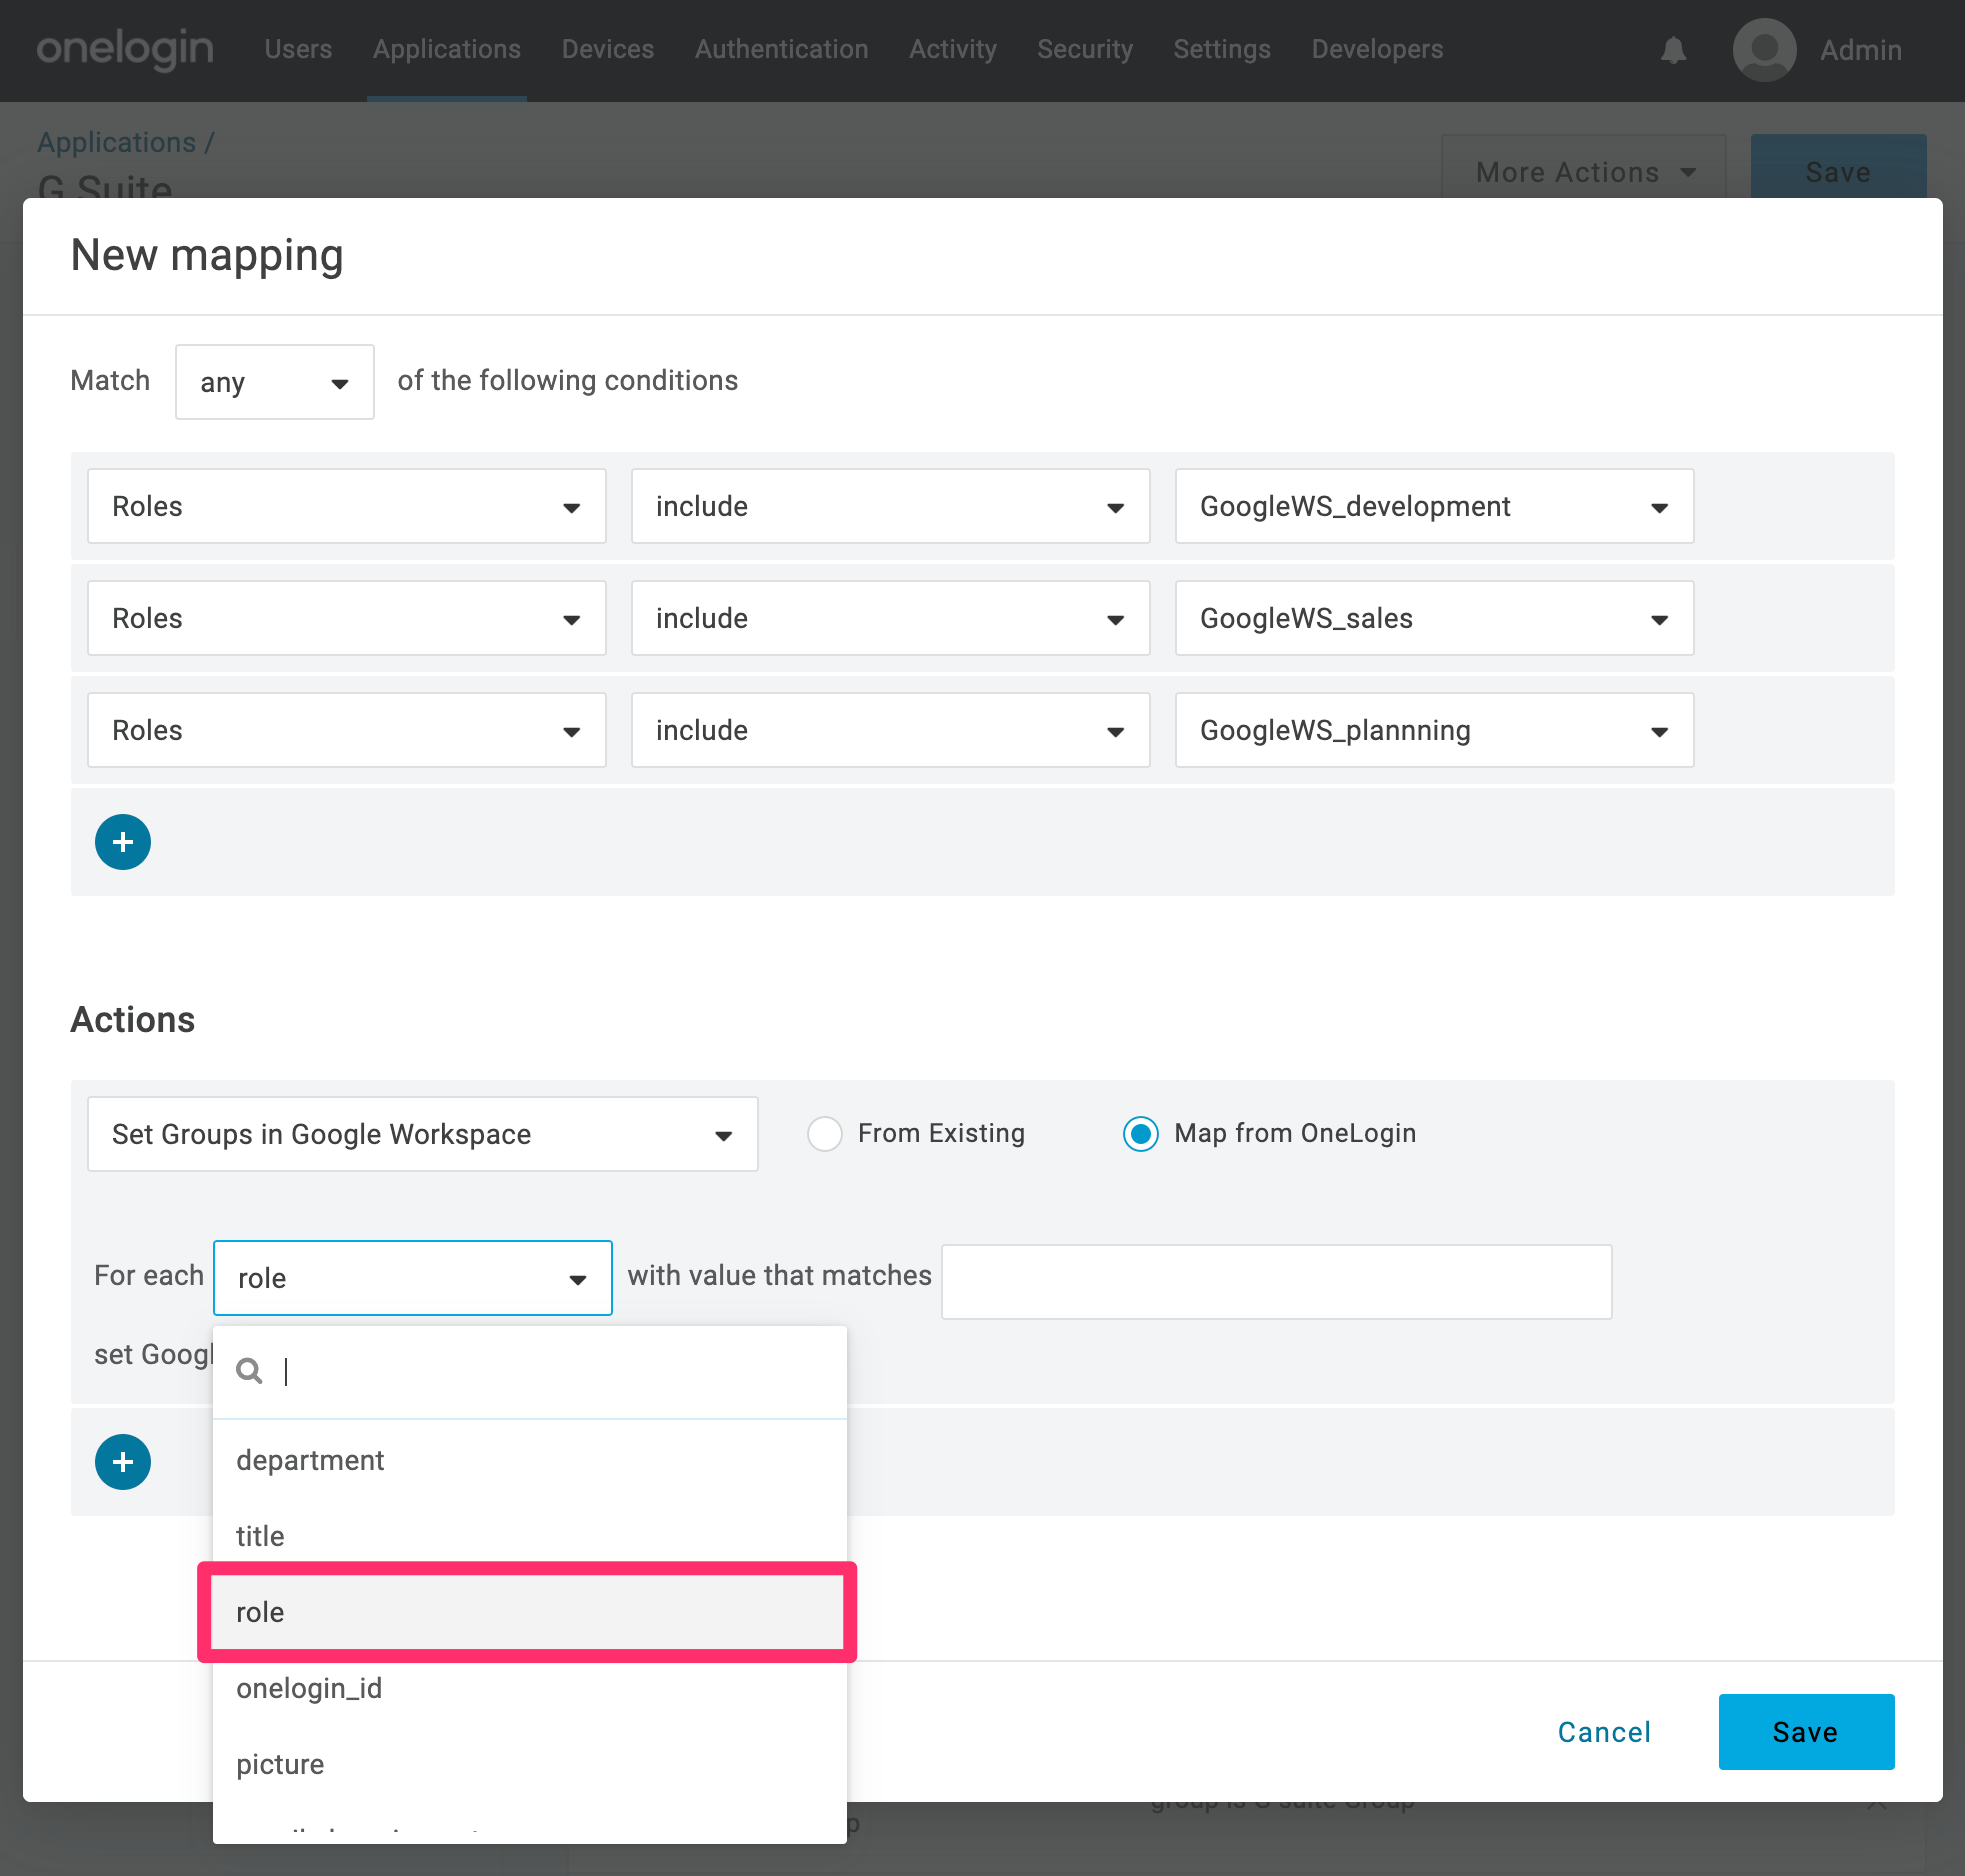
Task: Choose onelogin_id from the dropdown list
Action: tap(530, 1688)
